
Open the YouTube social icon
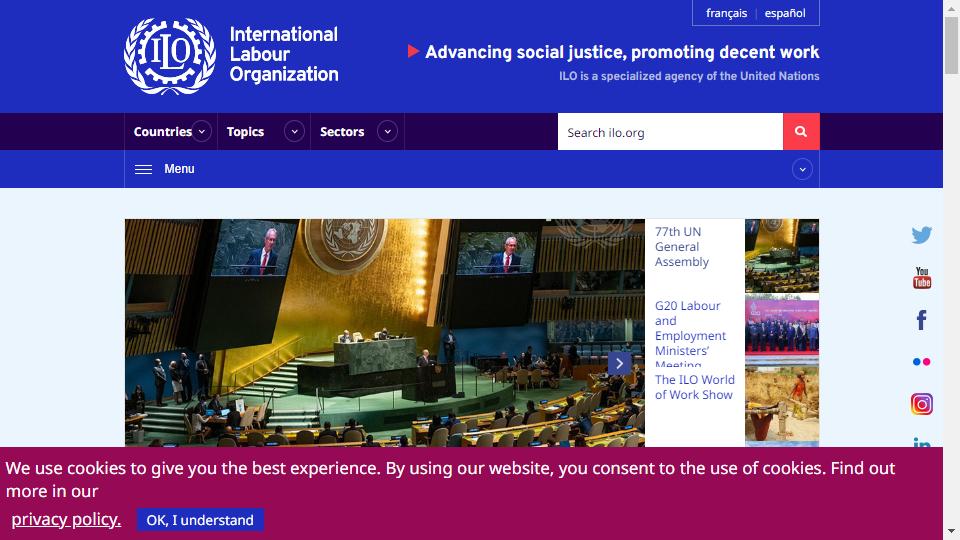coord(921,278)
